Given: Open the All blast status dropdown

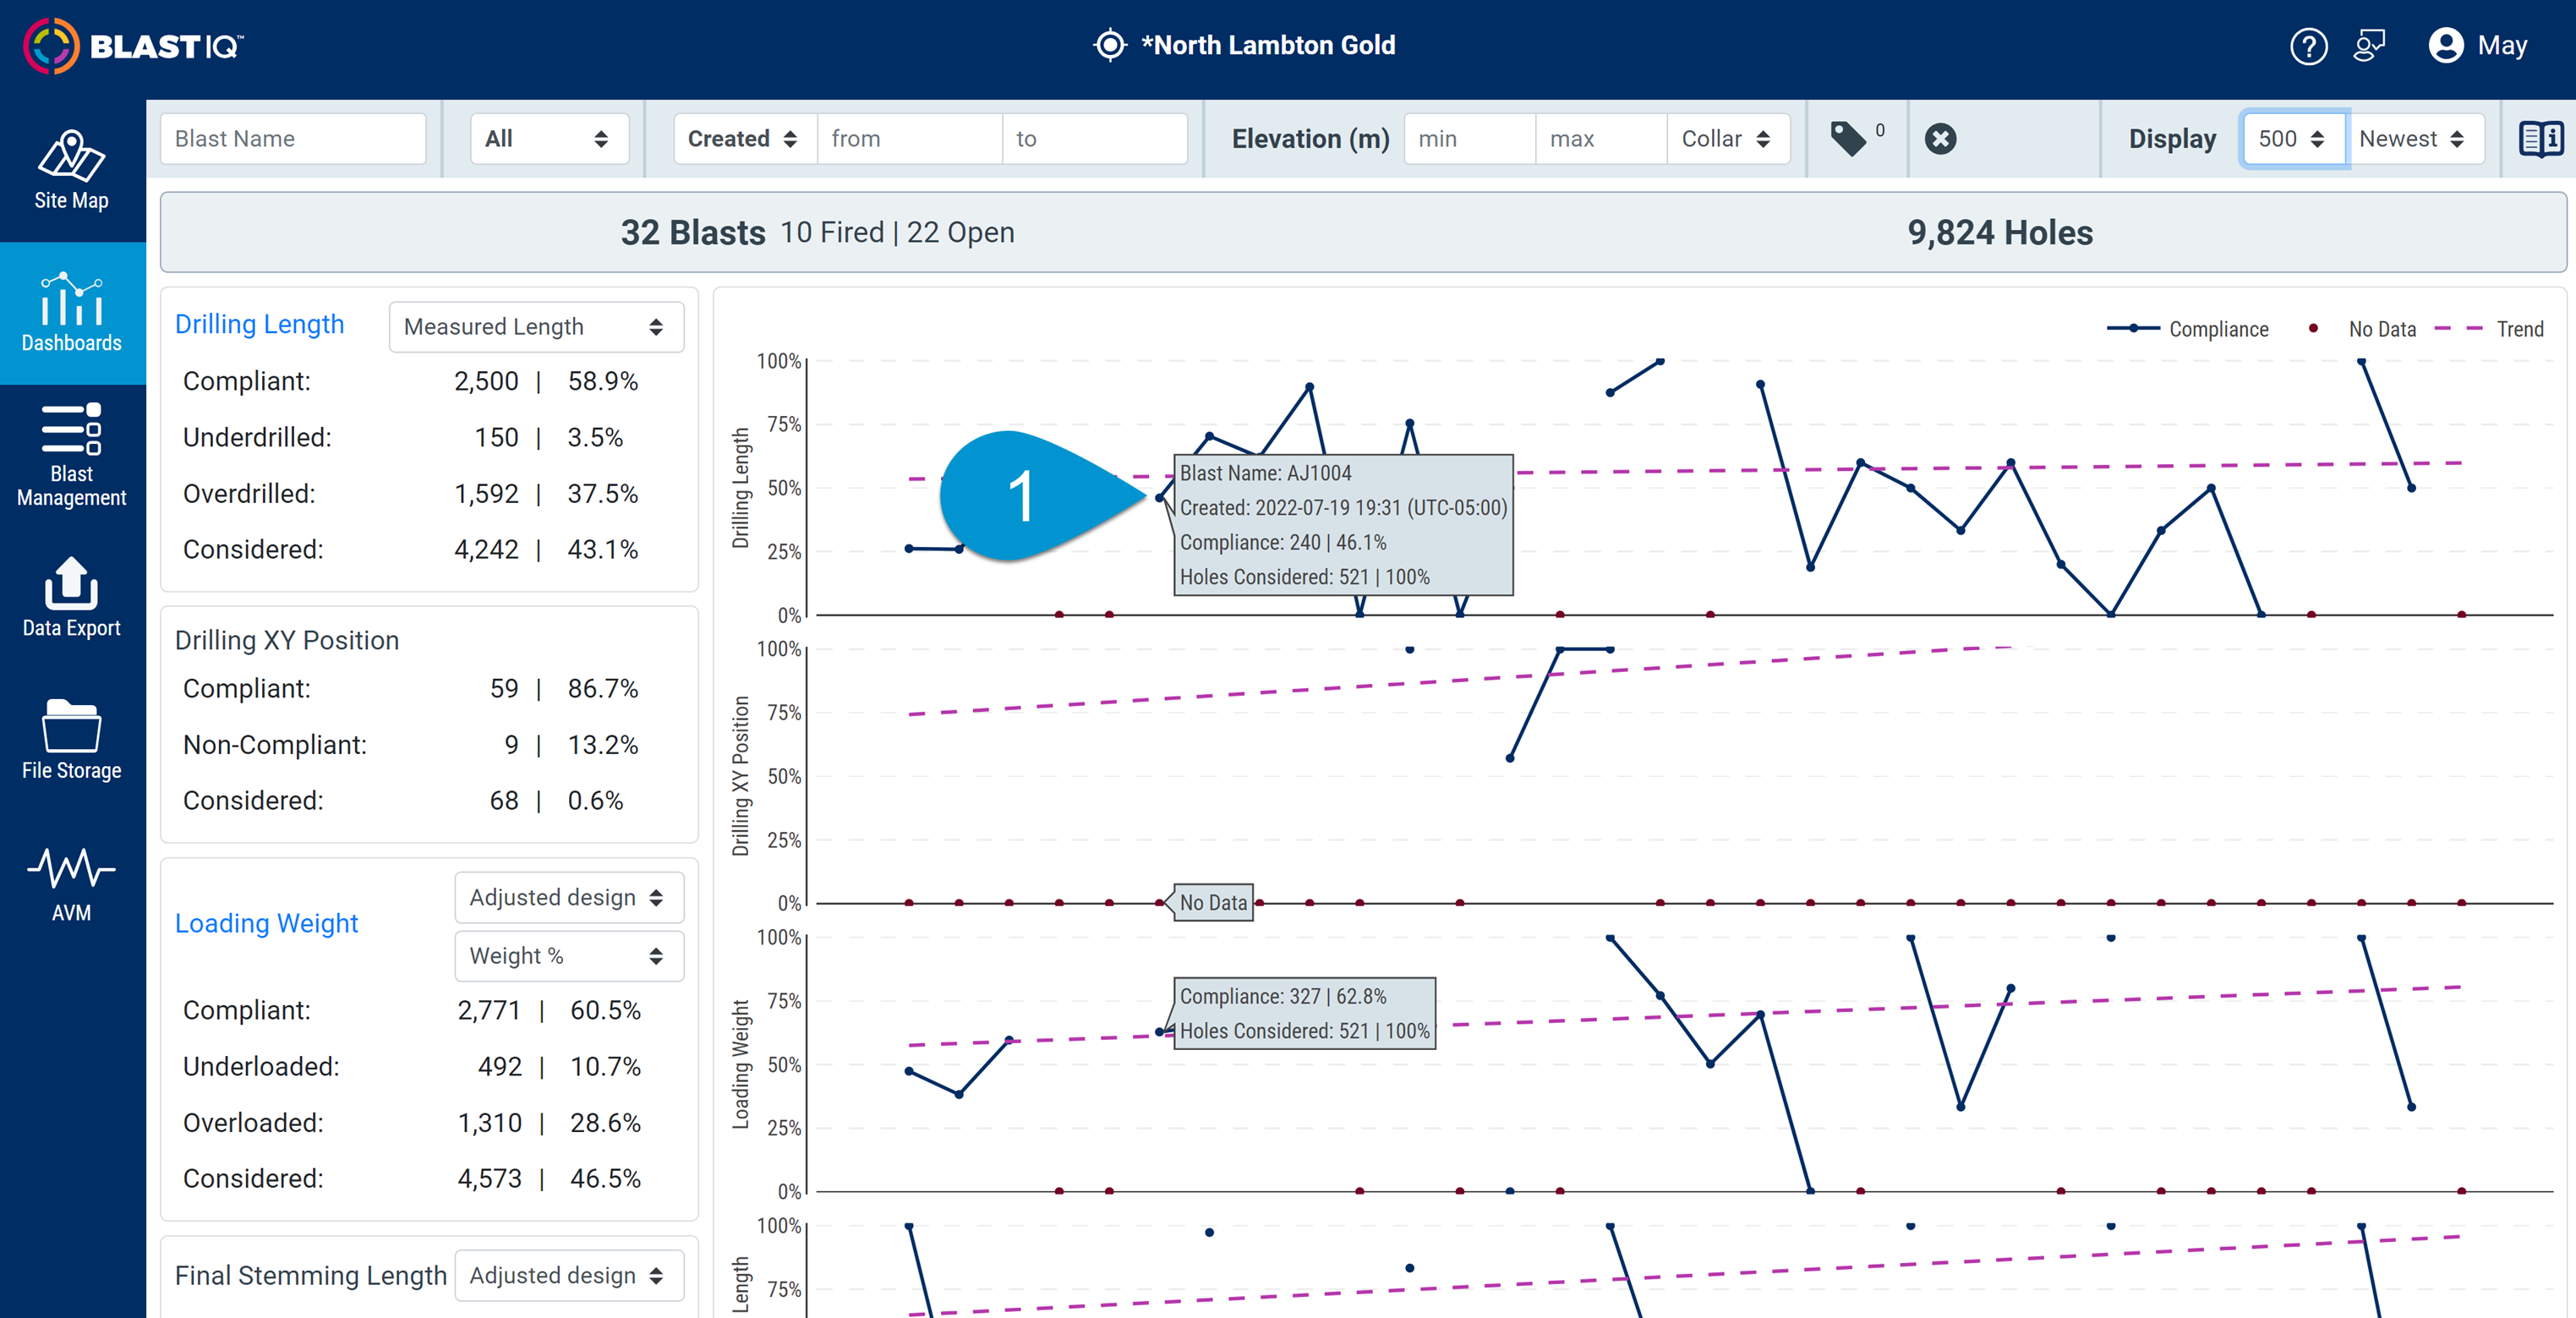Looking at the screenshot, I should click(x=549, y=139).
